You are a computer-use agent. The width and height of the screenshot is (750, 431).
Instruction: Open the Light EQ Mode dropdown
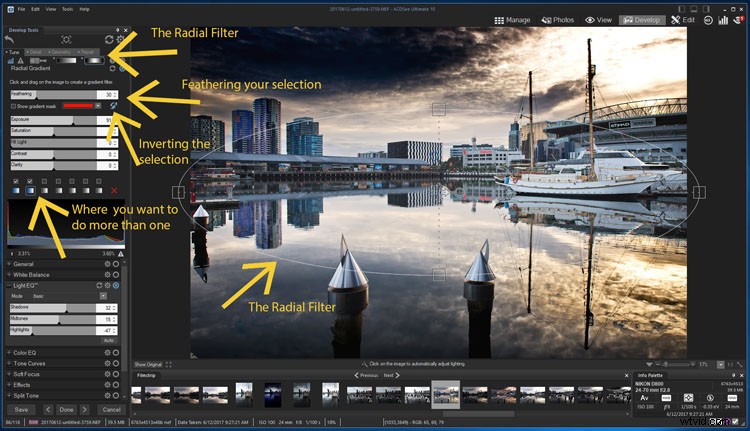pos(103,296)
